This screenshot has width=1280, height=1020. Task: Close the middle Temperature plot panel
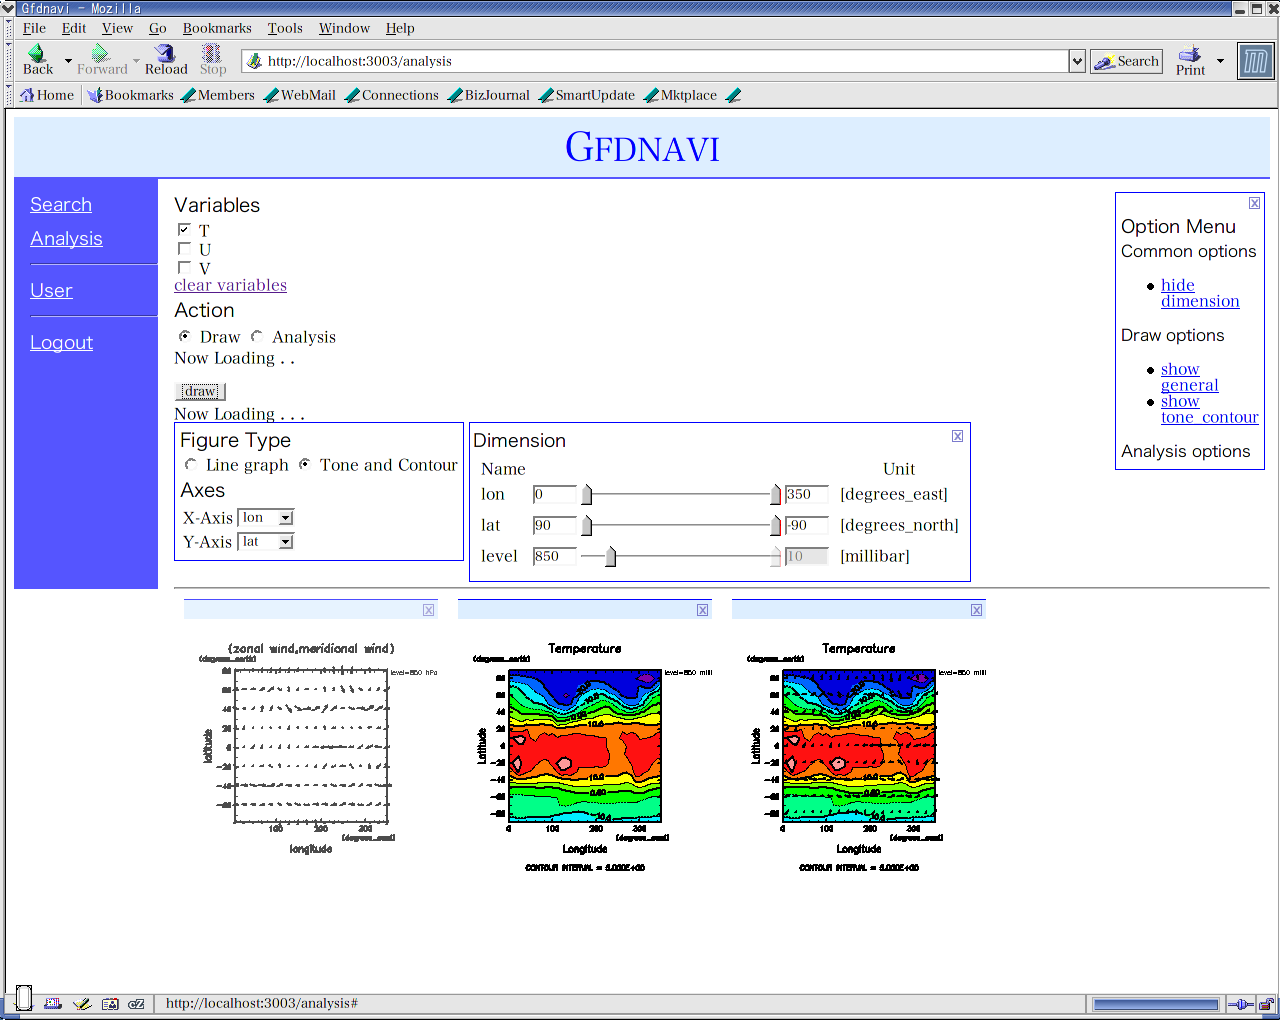click(702, 610)
